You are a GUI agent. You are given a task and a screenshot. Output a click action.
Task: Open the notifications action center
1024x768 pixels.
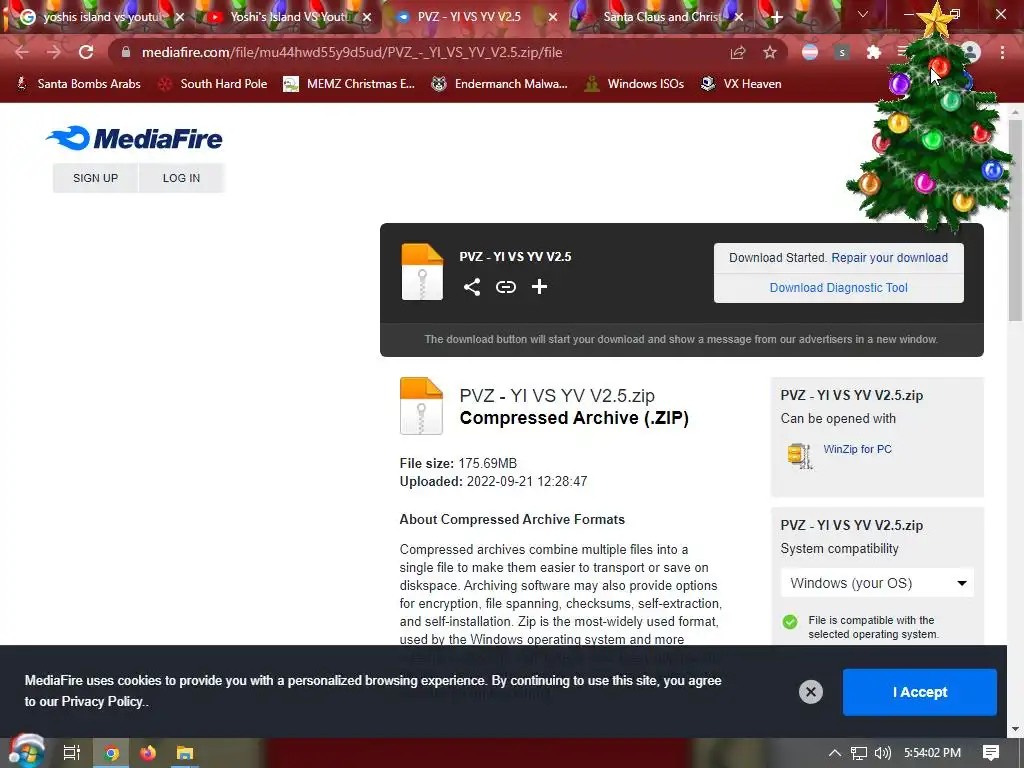(x=991, y=753)
